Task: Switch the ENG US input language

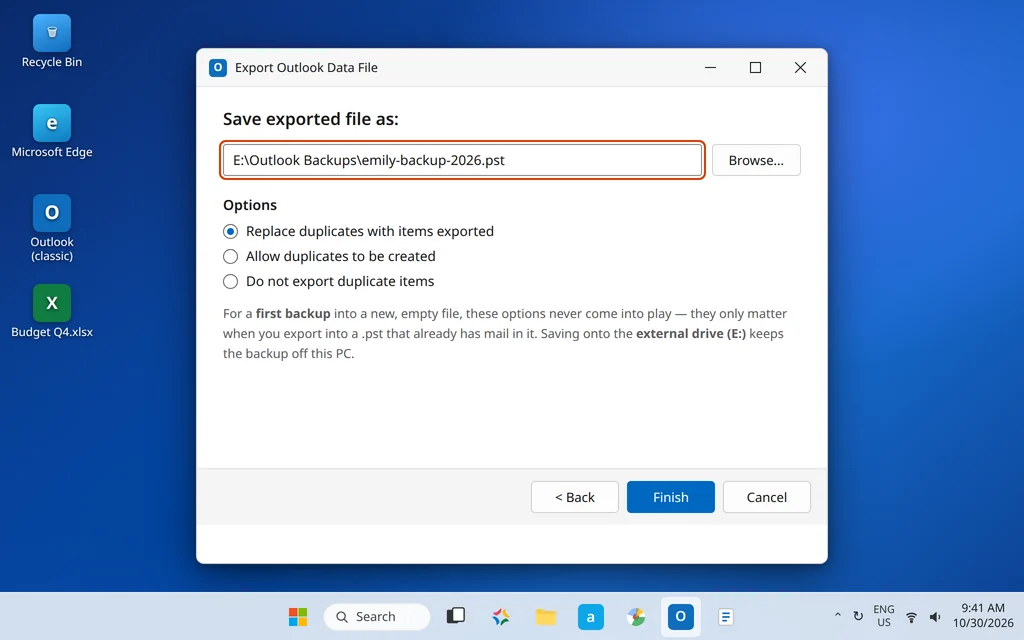Action: 884,616
